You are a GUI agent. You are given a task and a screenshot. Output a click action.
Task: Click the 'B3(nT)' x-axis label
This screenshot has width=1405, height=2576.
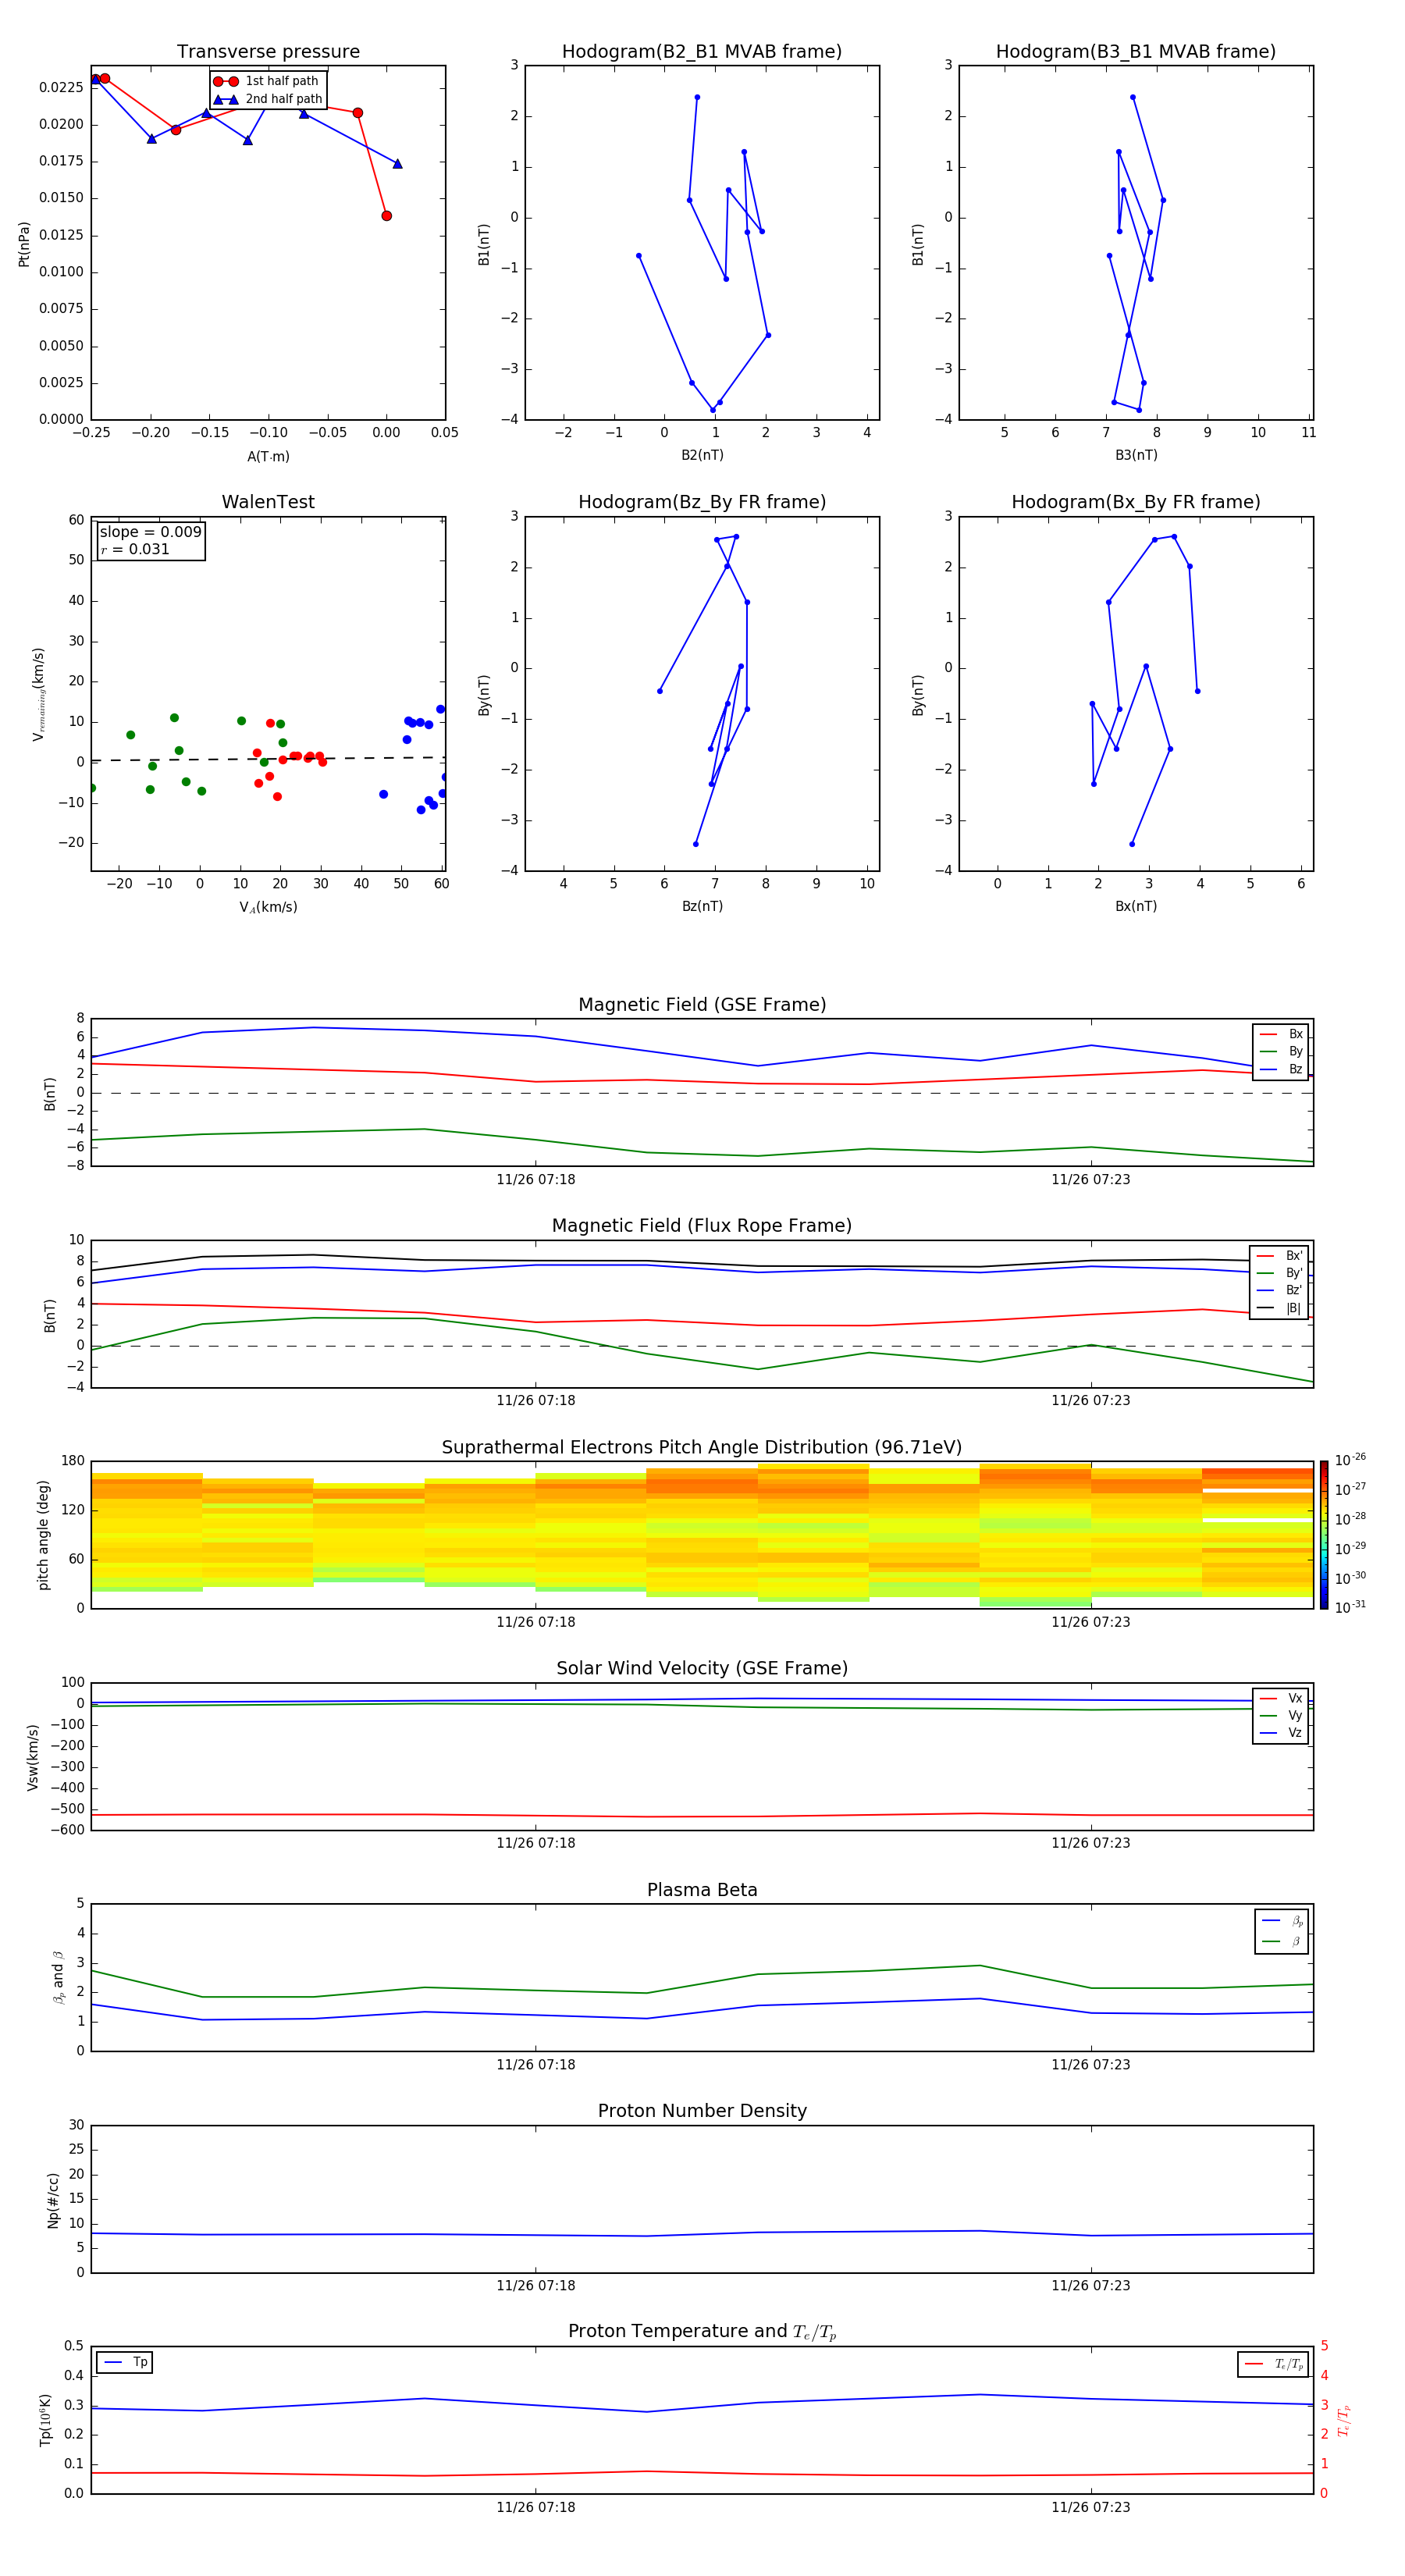pyautogui.click(x=1136, y=455)
